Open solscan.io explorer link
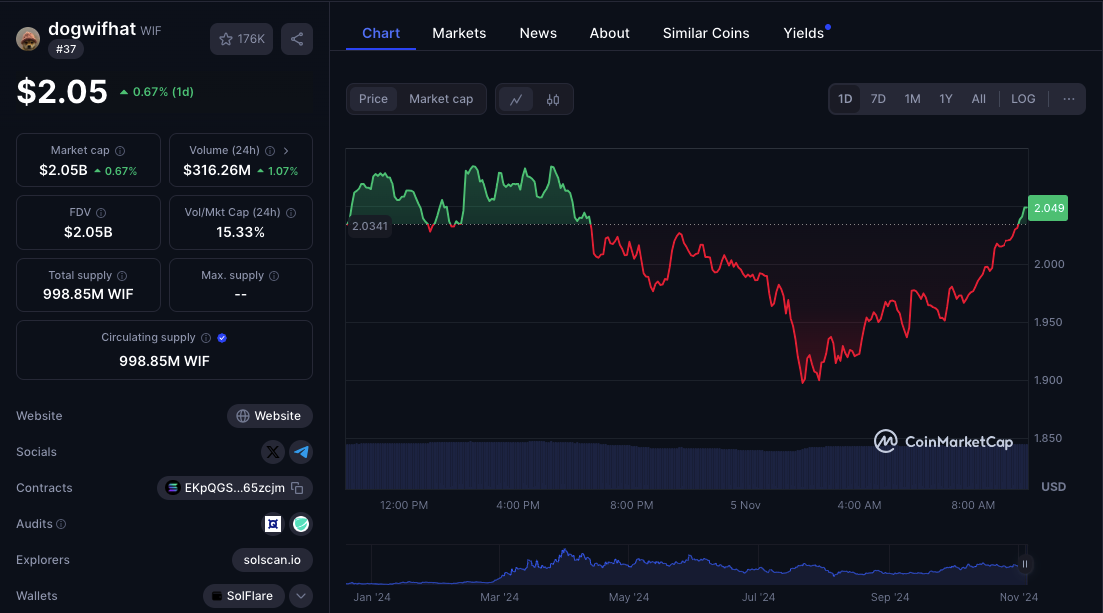Image resolution: width=1103 pixels, height=613 pixels. (x=272, y=560)
